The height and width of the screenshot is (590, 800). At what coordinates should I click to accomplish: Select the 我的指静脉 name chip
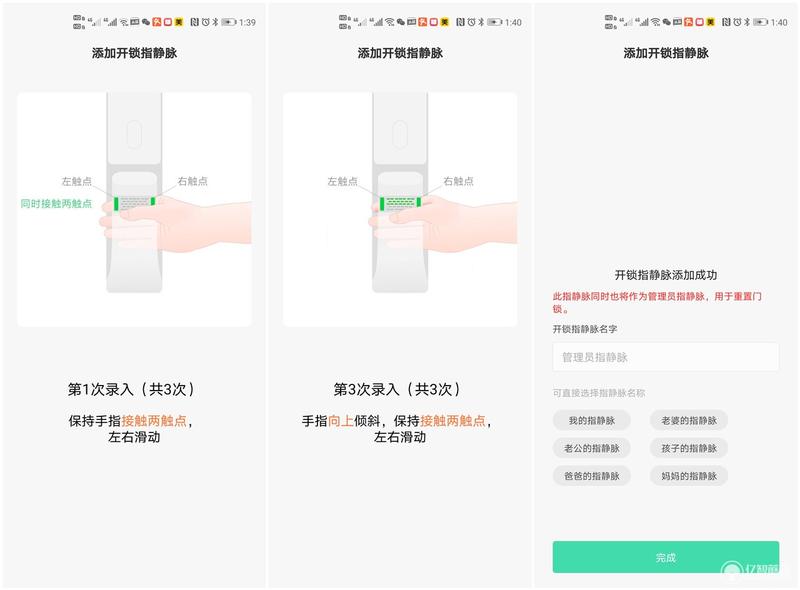pyautogui.click(x=591, y=421)
